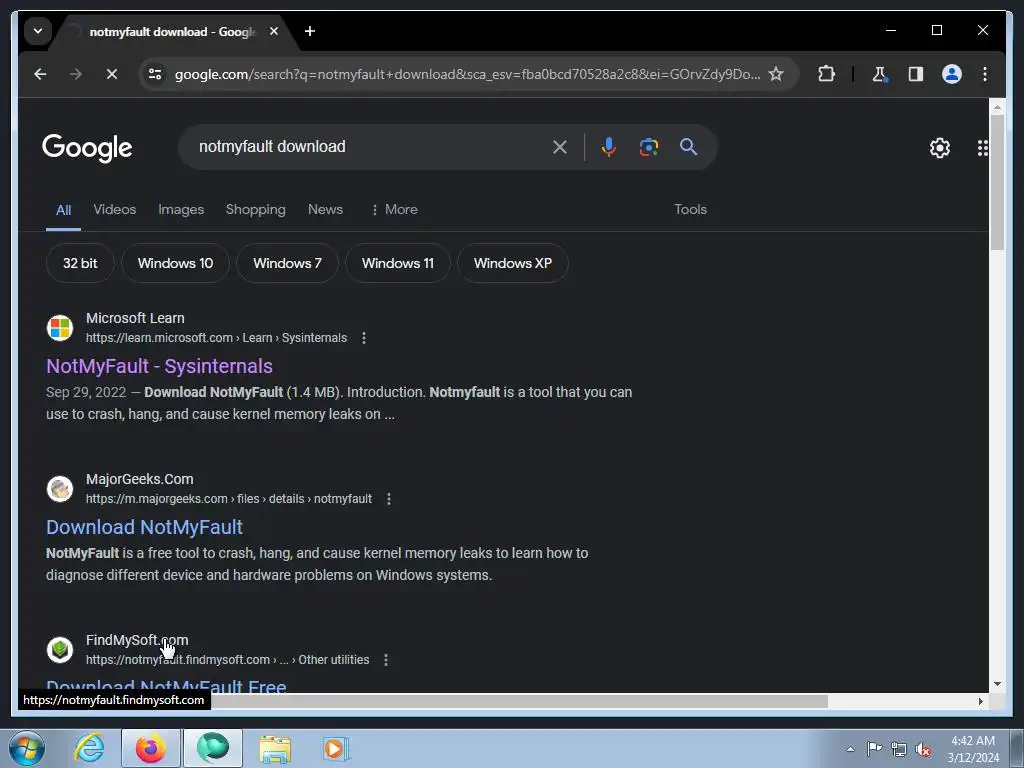Screen dimensions: 1024x768
Task: Switch to Shopping results
Action: (255, 210)
